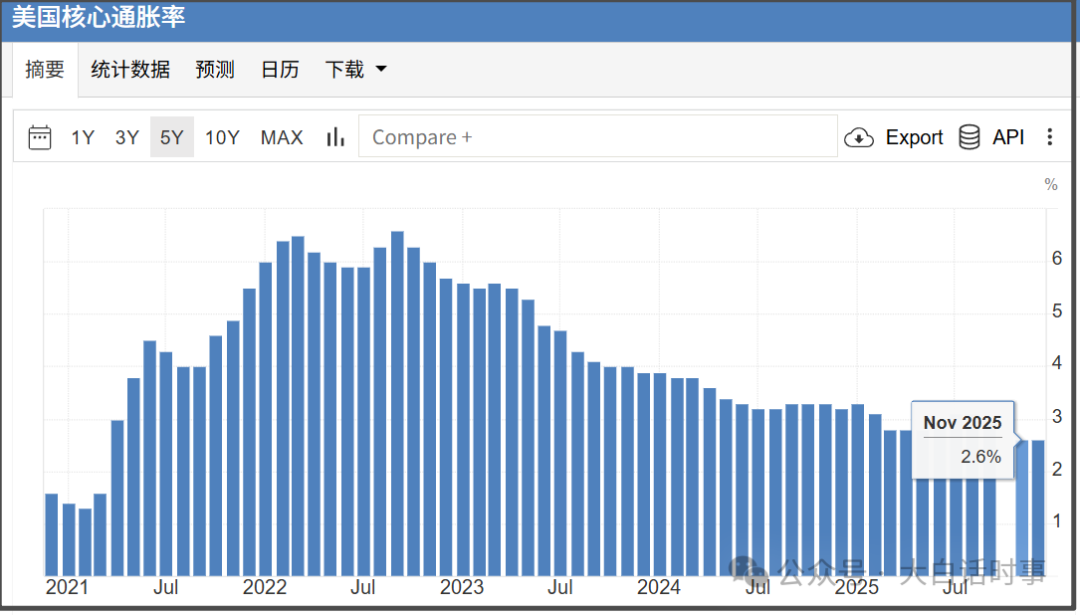Screen dimensions: 1080x615
Task: Open the three-dot more options menu
Action: point(1050,137)
